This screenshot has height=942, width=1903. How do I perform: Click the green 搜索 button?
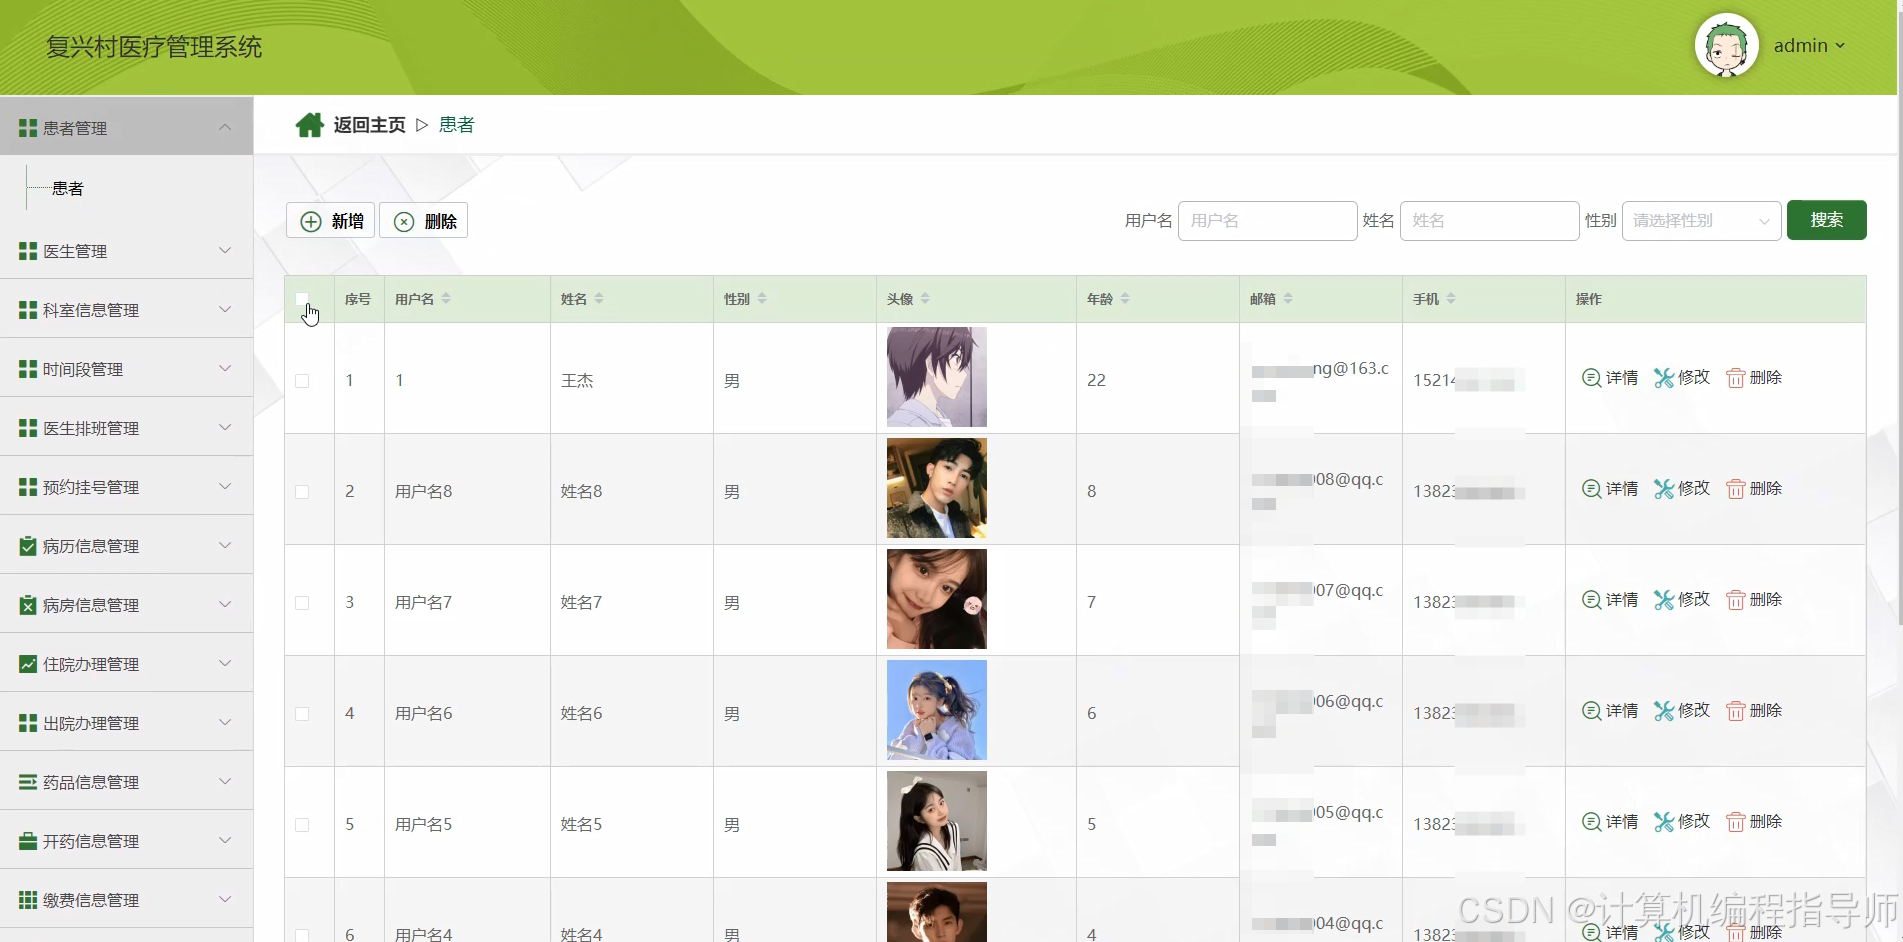(x=1826, y=220)
